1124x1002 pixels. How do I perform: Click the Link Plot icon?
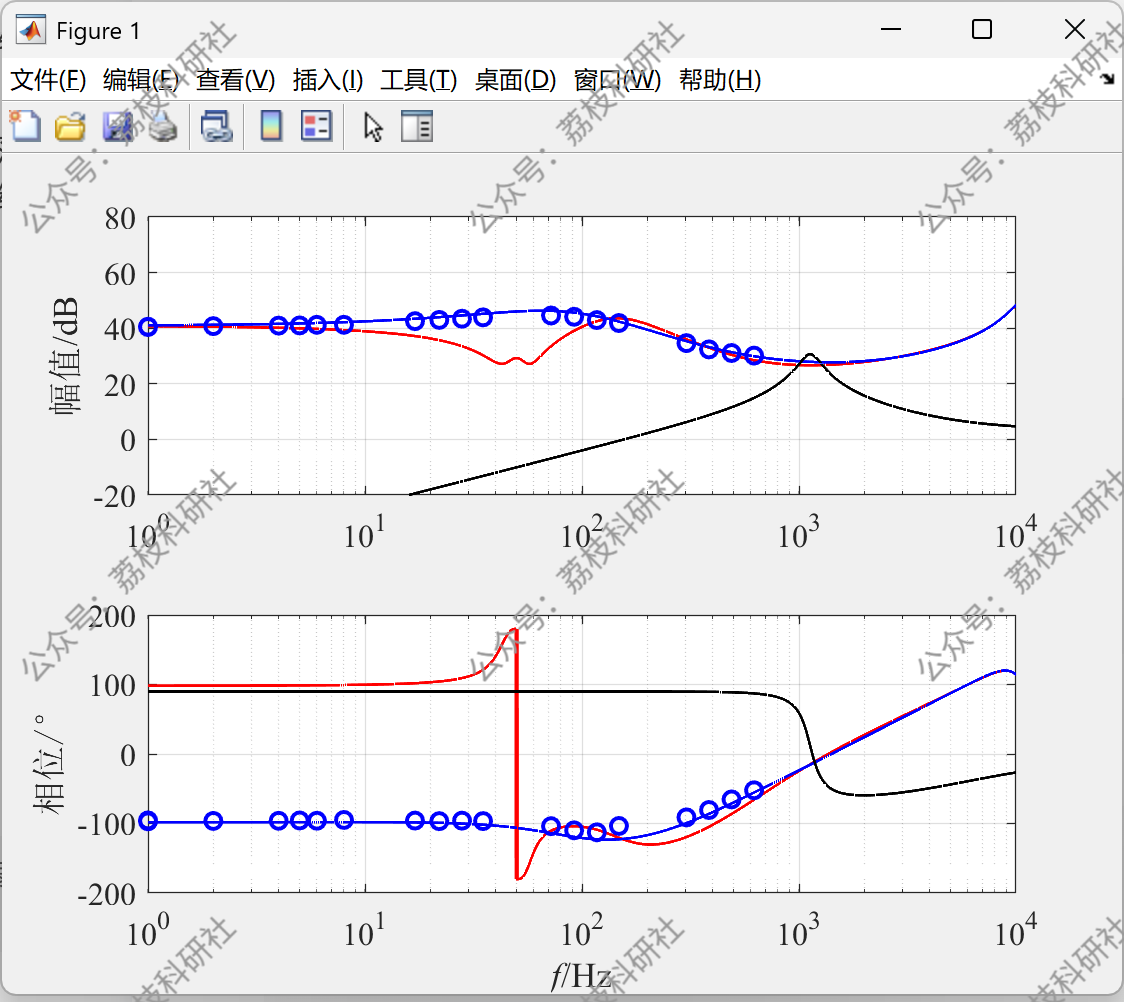216,126
